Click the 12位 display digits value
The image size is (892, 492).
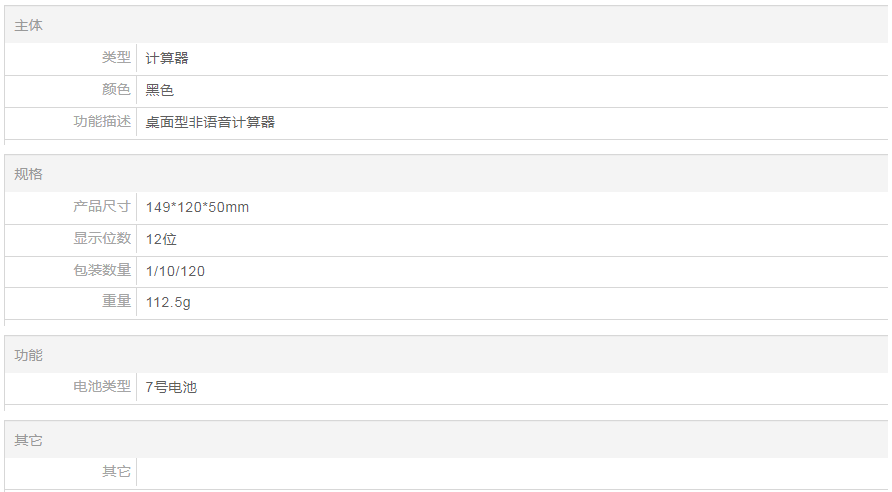tap(161, 239)
